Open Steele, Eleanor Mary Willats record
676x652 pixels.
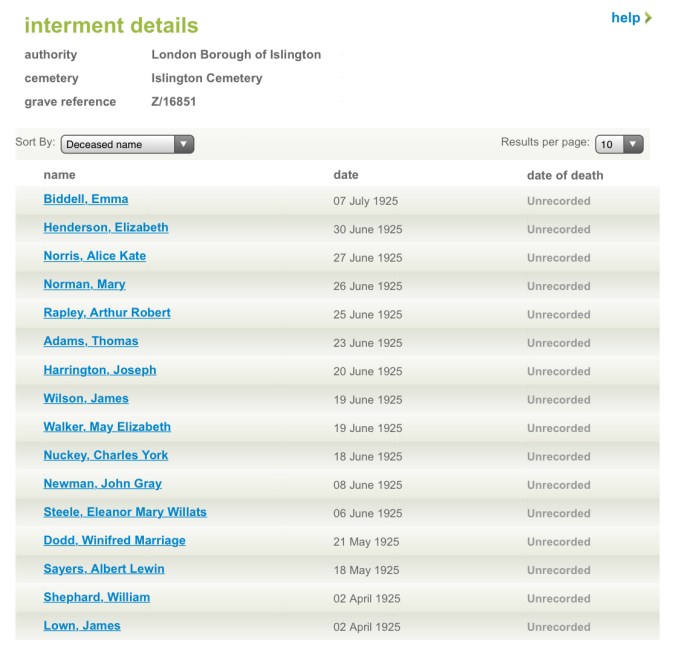125,512
